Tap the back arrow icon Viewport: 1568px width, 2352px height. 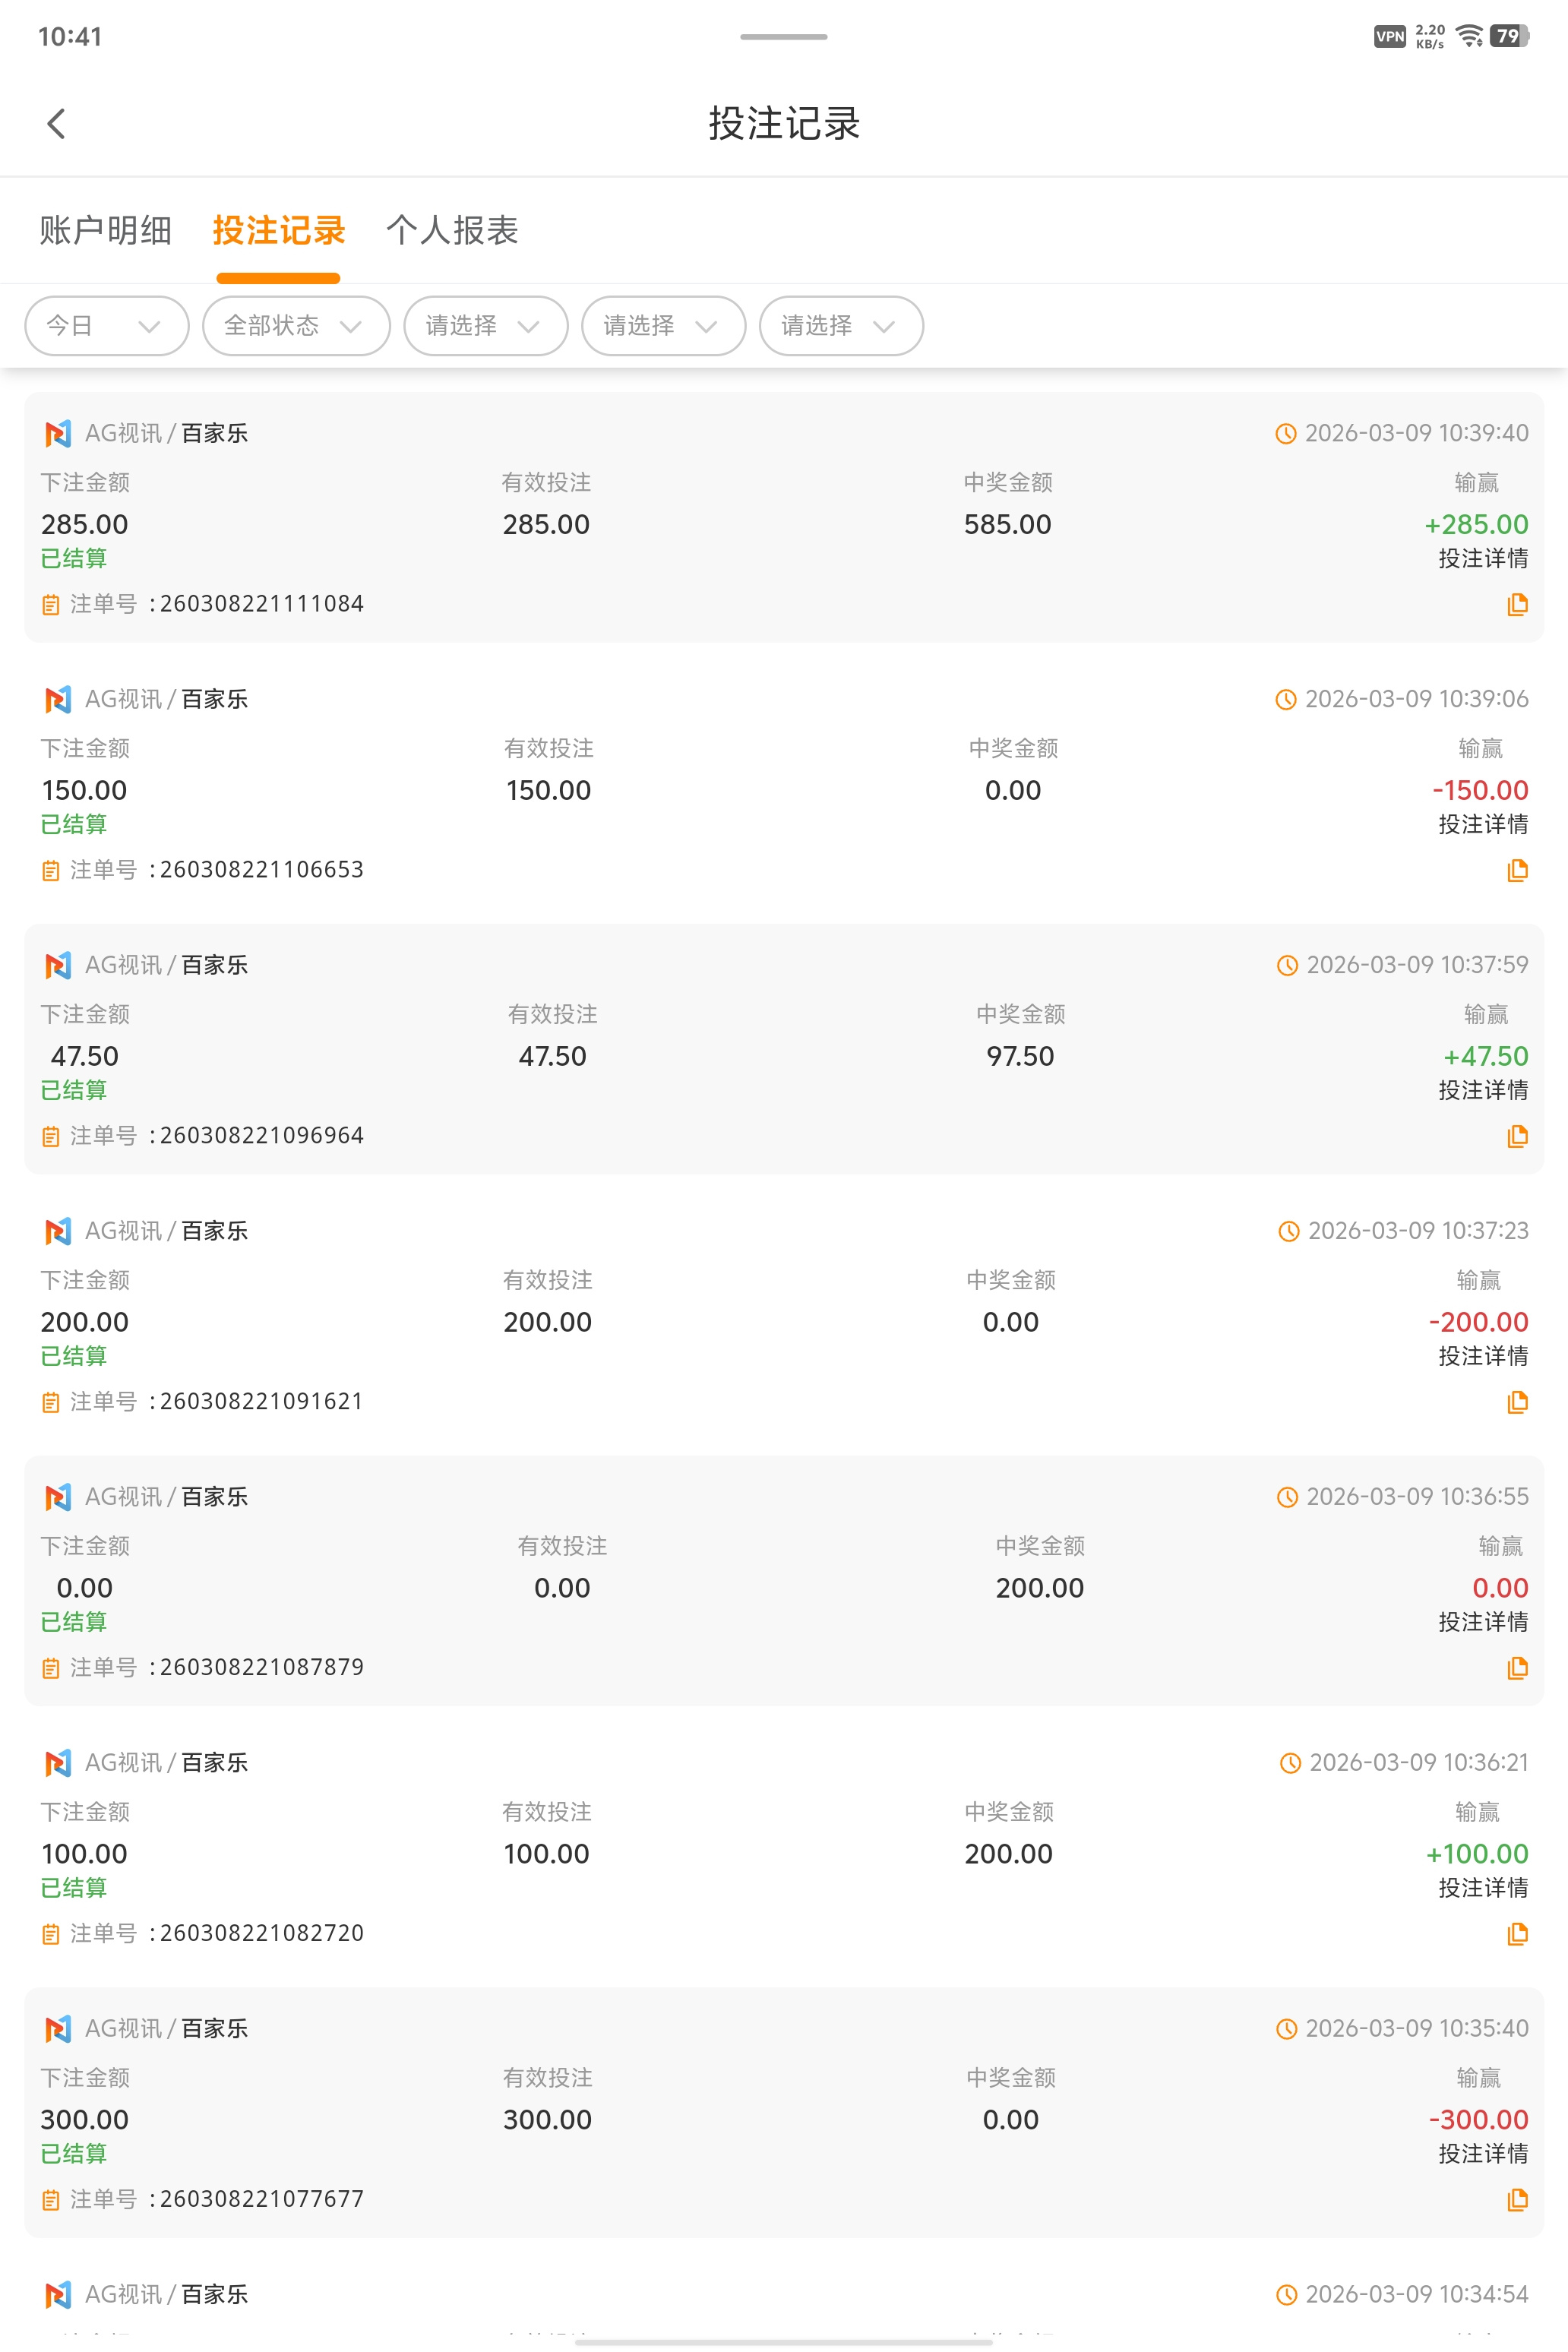point(56,124)
